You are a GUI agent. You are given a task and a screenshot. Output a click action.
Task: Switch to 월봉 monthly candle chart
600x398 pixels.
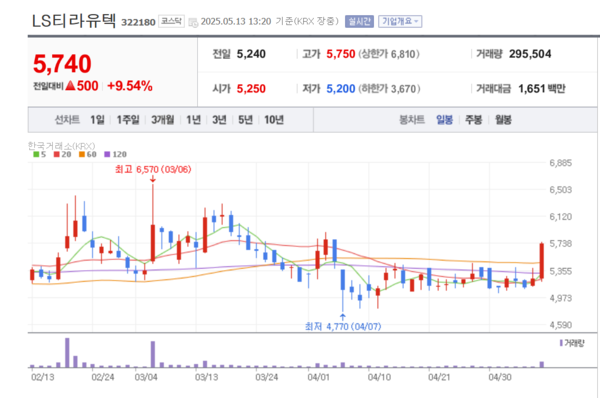coord(503,120)
